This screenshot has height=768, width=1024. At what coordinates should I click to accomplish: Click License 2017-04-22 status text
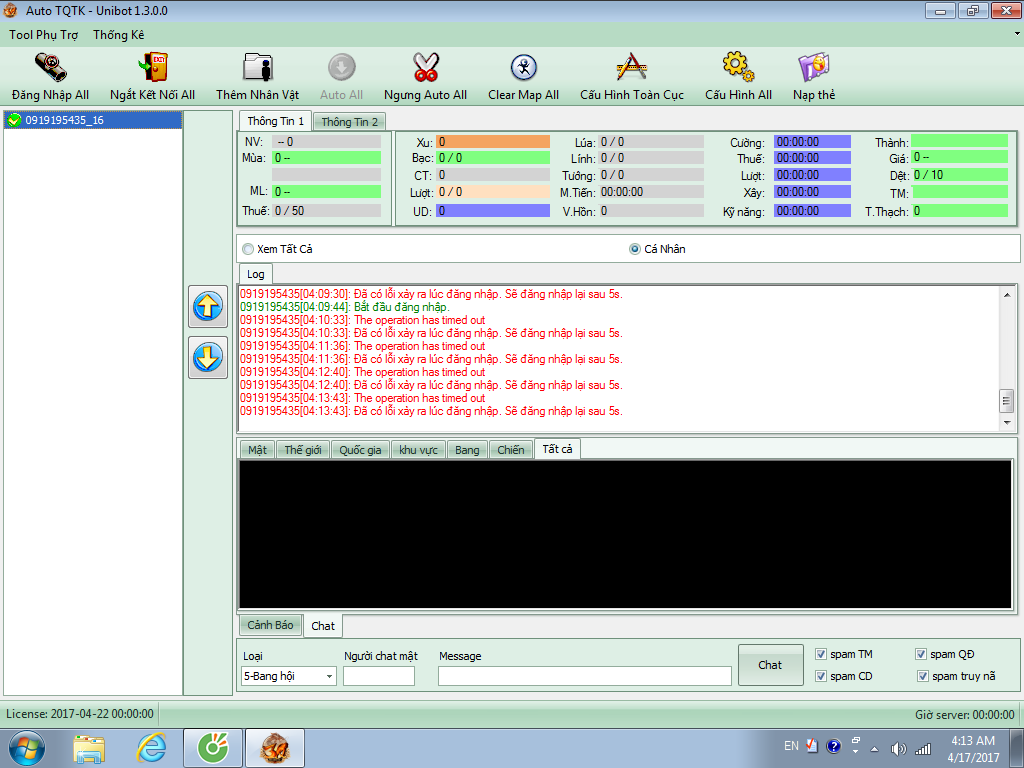pos(80,714)
